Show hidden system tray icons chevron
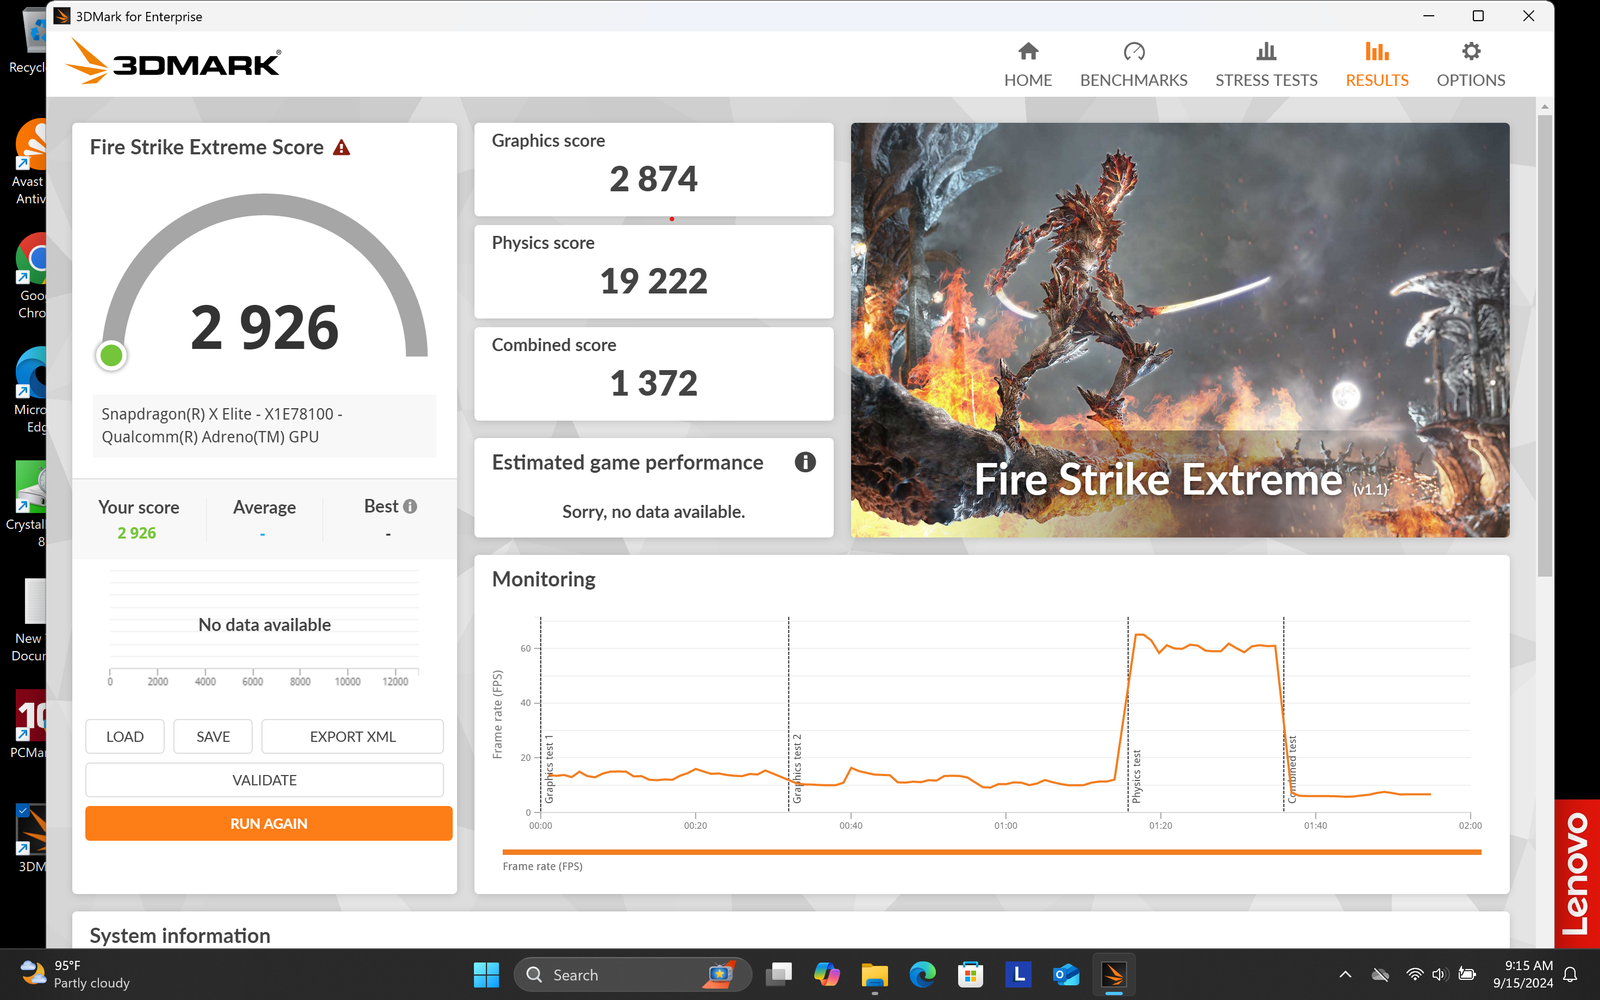Image resolution: width=1600 pixels, height=1000 pixels. (x=1345, y=974)
